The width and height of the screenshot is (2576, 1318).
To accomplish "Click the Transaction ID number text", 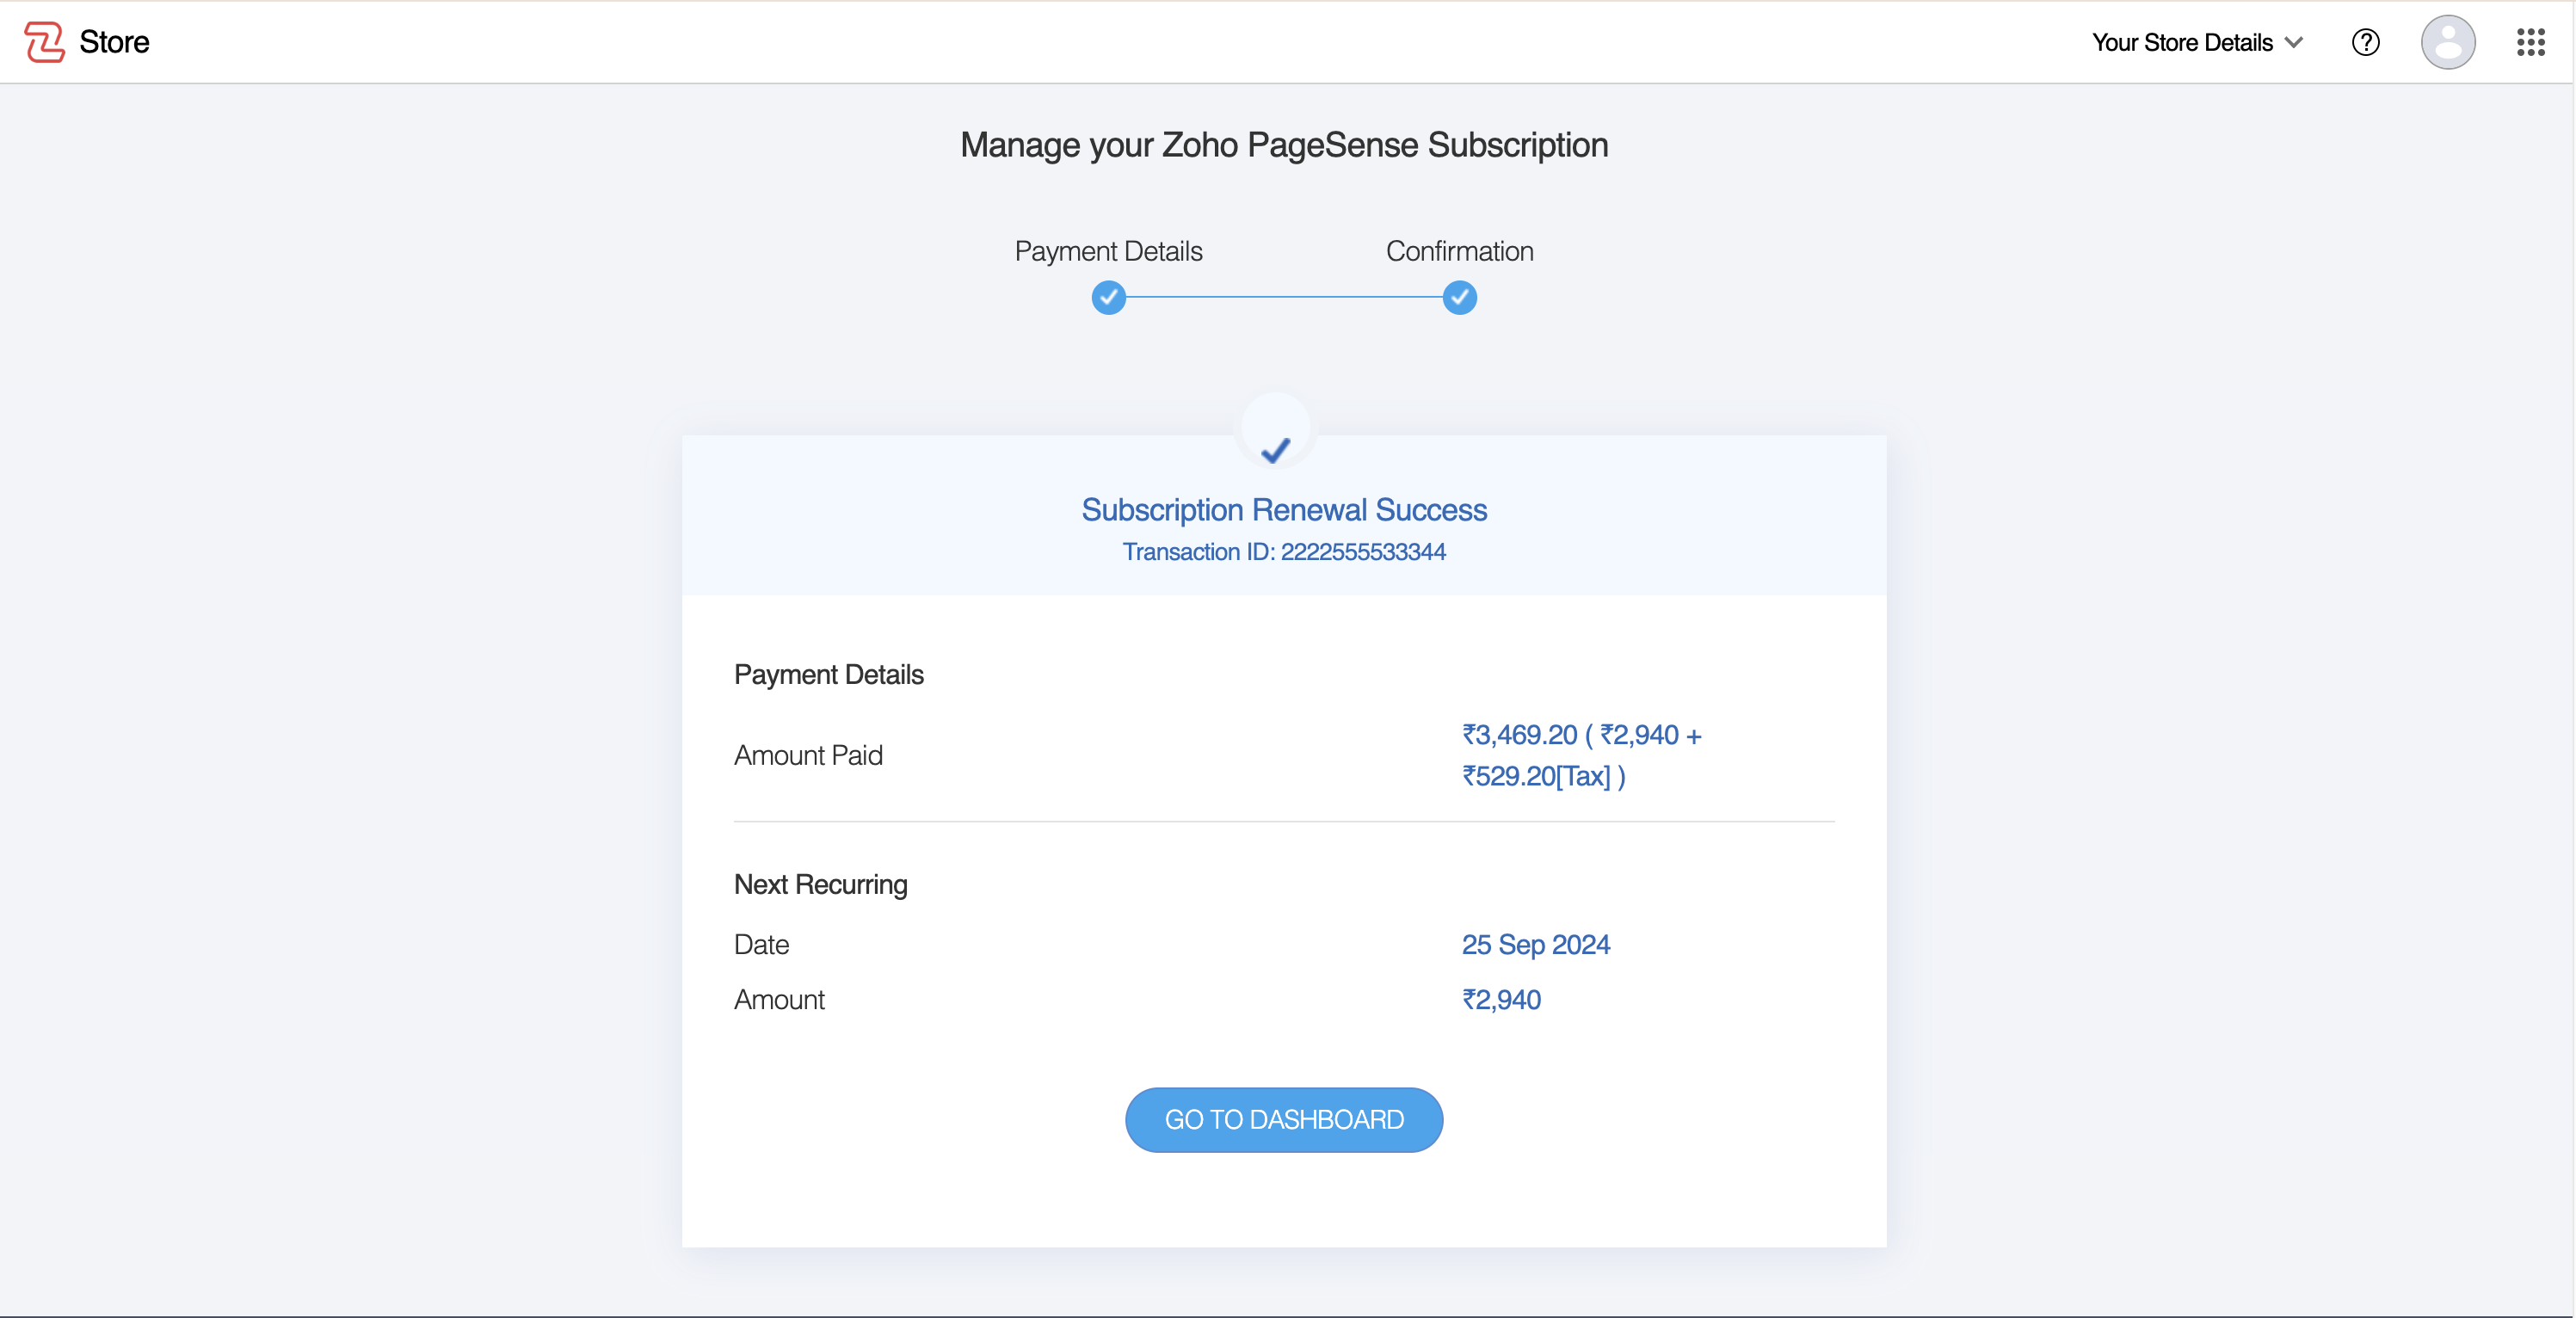I will point(1363,552).
